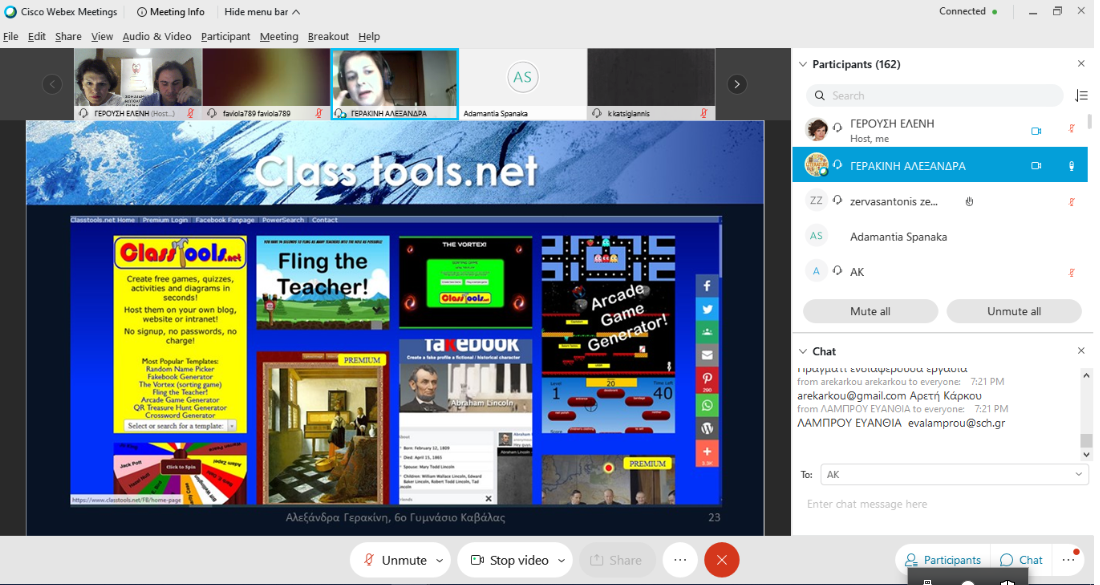Click the Twitter icon on the Classtools page
1100x585 pixels.
click(x=707, y=309)
